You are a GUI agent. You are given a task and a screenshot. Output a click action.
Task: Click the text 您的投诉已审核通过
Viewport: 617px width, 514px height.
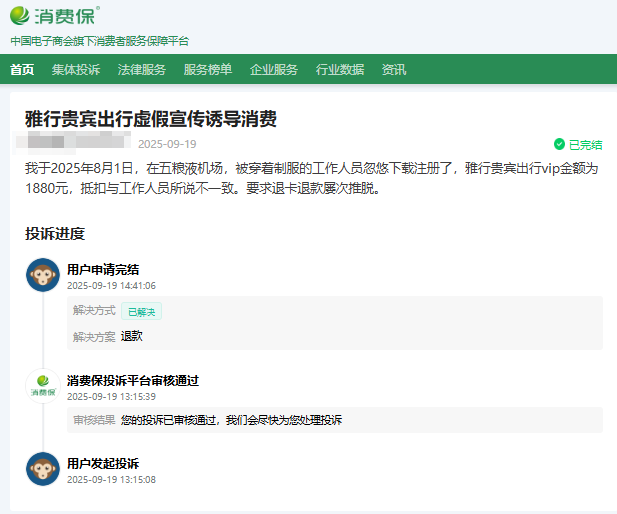[168, 420]
